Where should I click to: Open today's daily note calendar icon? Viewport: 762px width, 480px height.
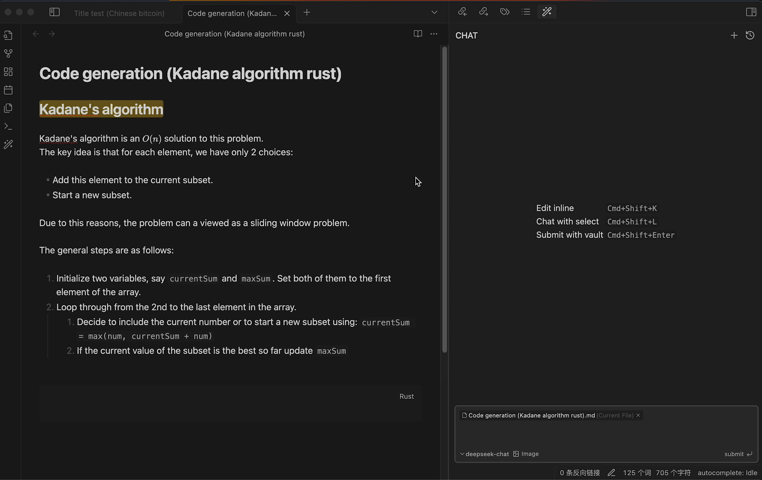click(9, 90)
